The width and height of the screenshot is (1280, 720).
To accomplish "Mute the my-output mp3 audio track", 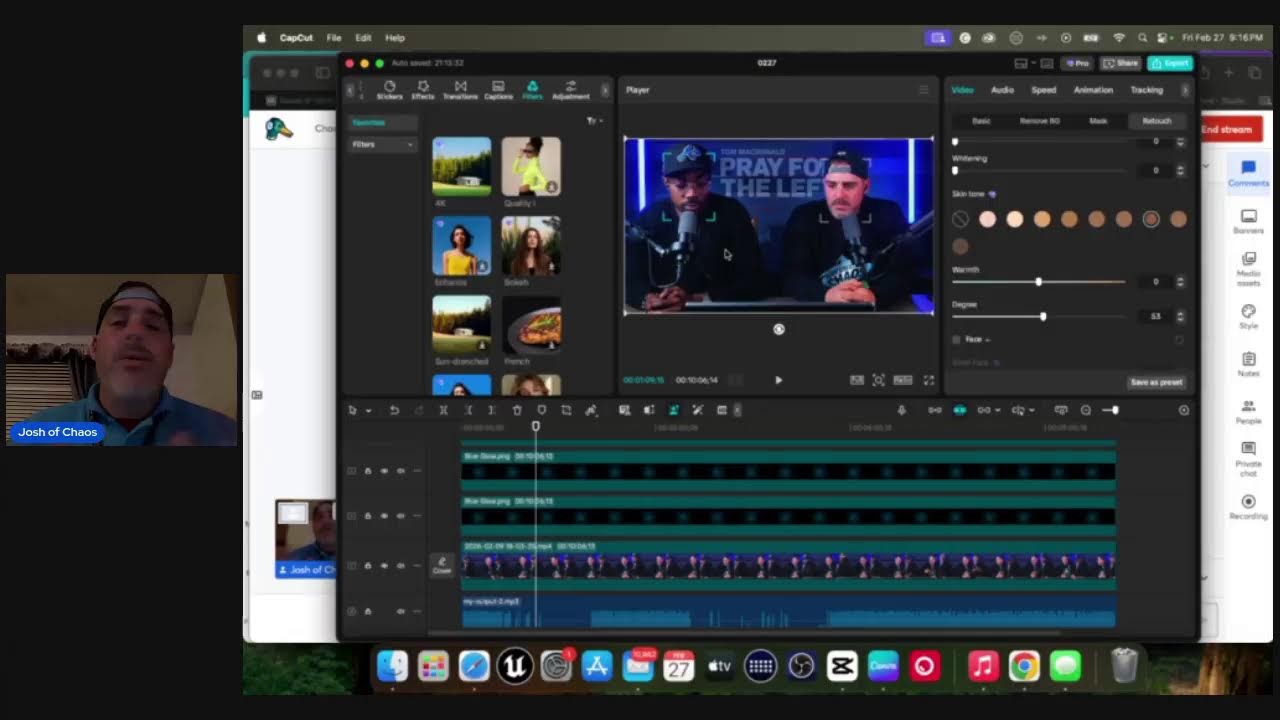I will pos(401,611).
